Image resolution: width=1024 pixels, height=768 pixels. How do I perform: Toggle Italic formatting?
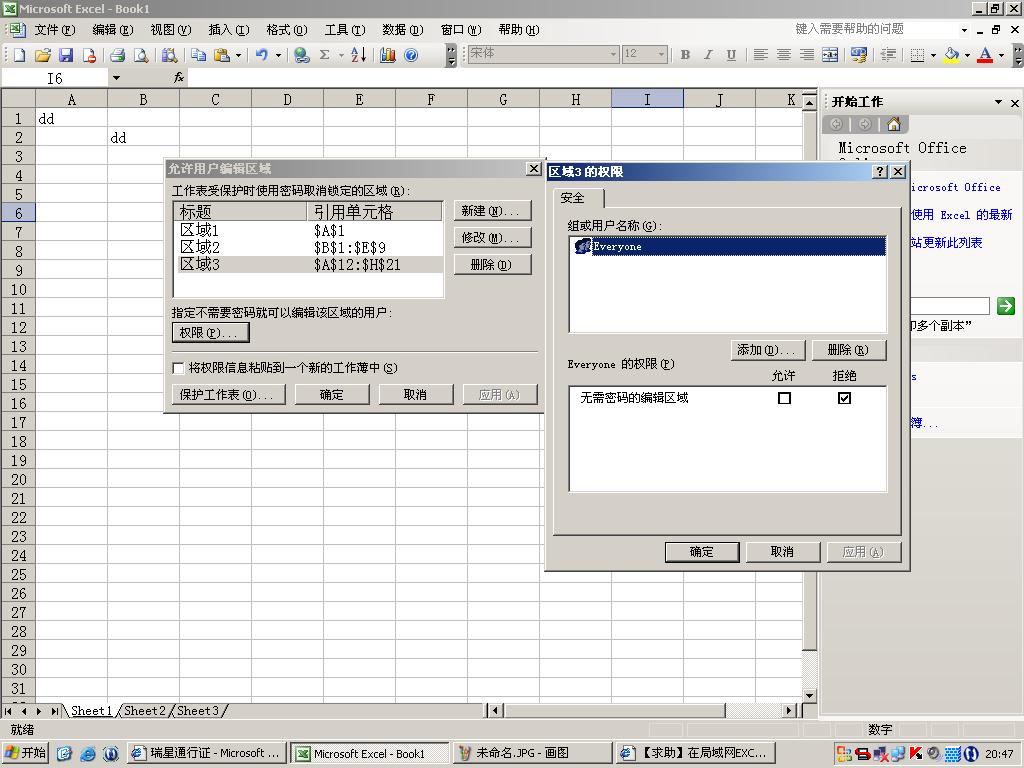(708, 55)
